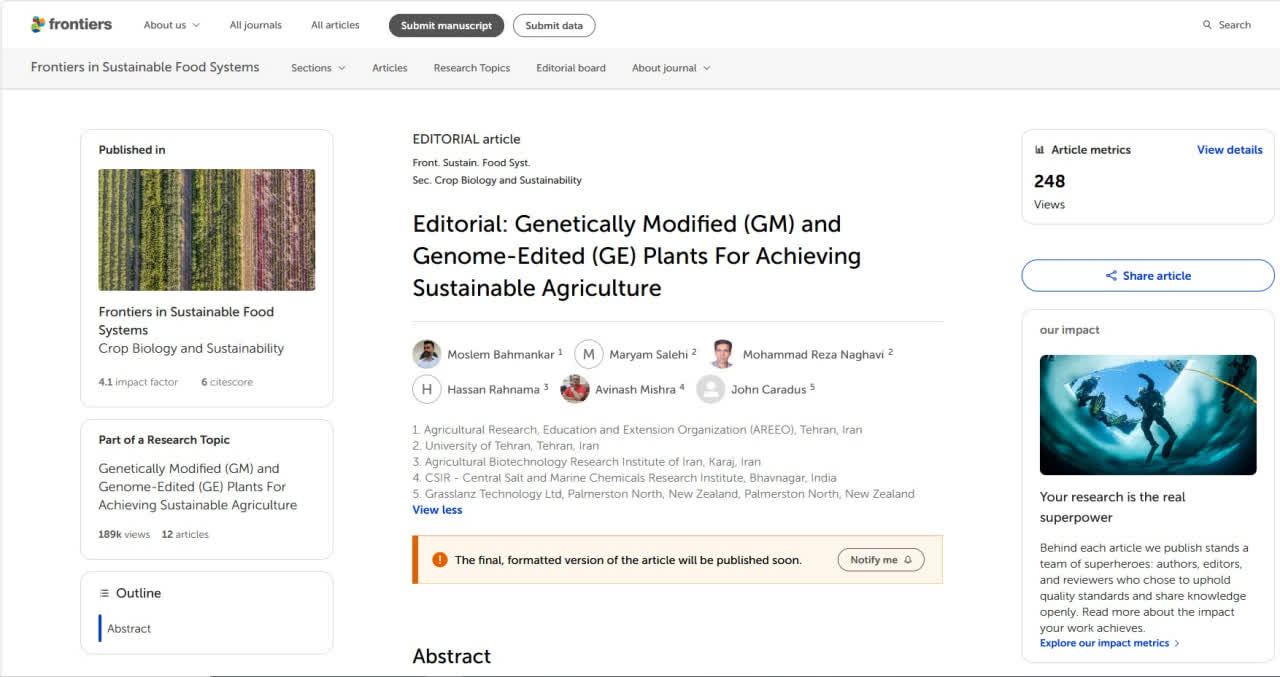
Task: Click the orange warning alert icon
Action: pos(440,560)
